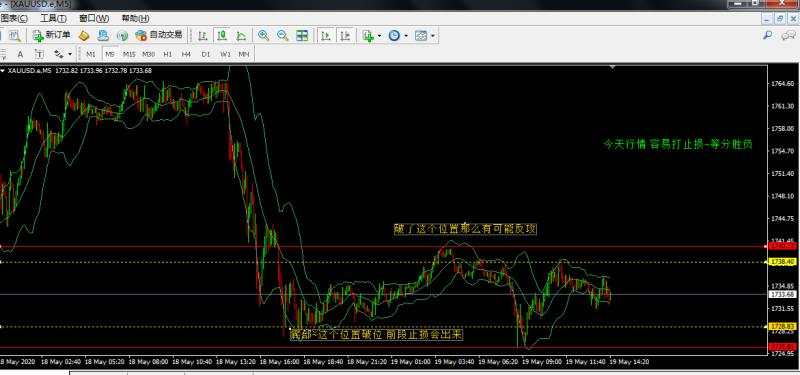Viewport: 800px width, 375px height.
Task: Switch chart to line chart display
Action: tap(241, 35)
